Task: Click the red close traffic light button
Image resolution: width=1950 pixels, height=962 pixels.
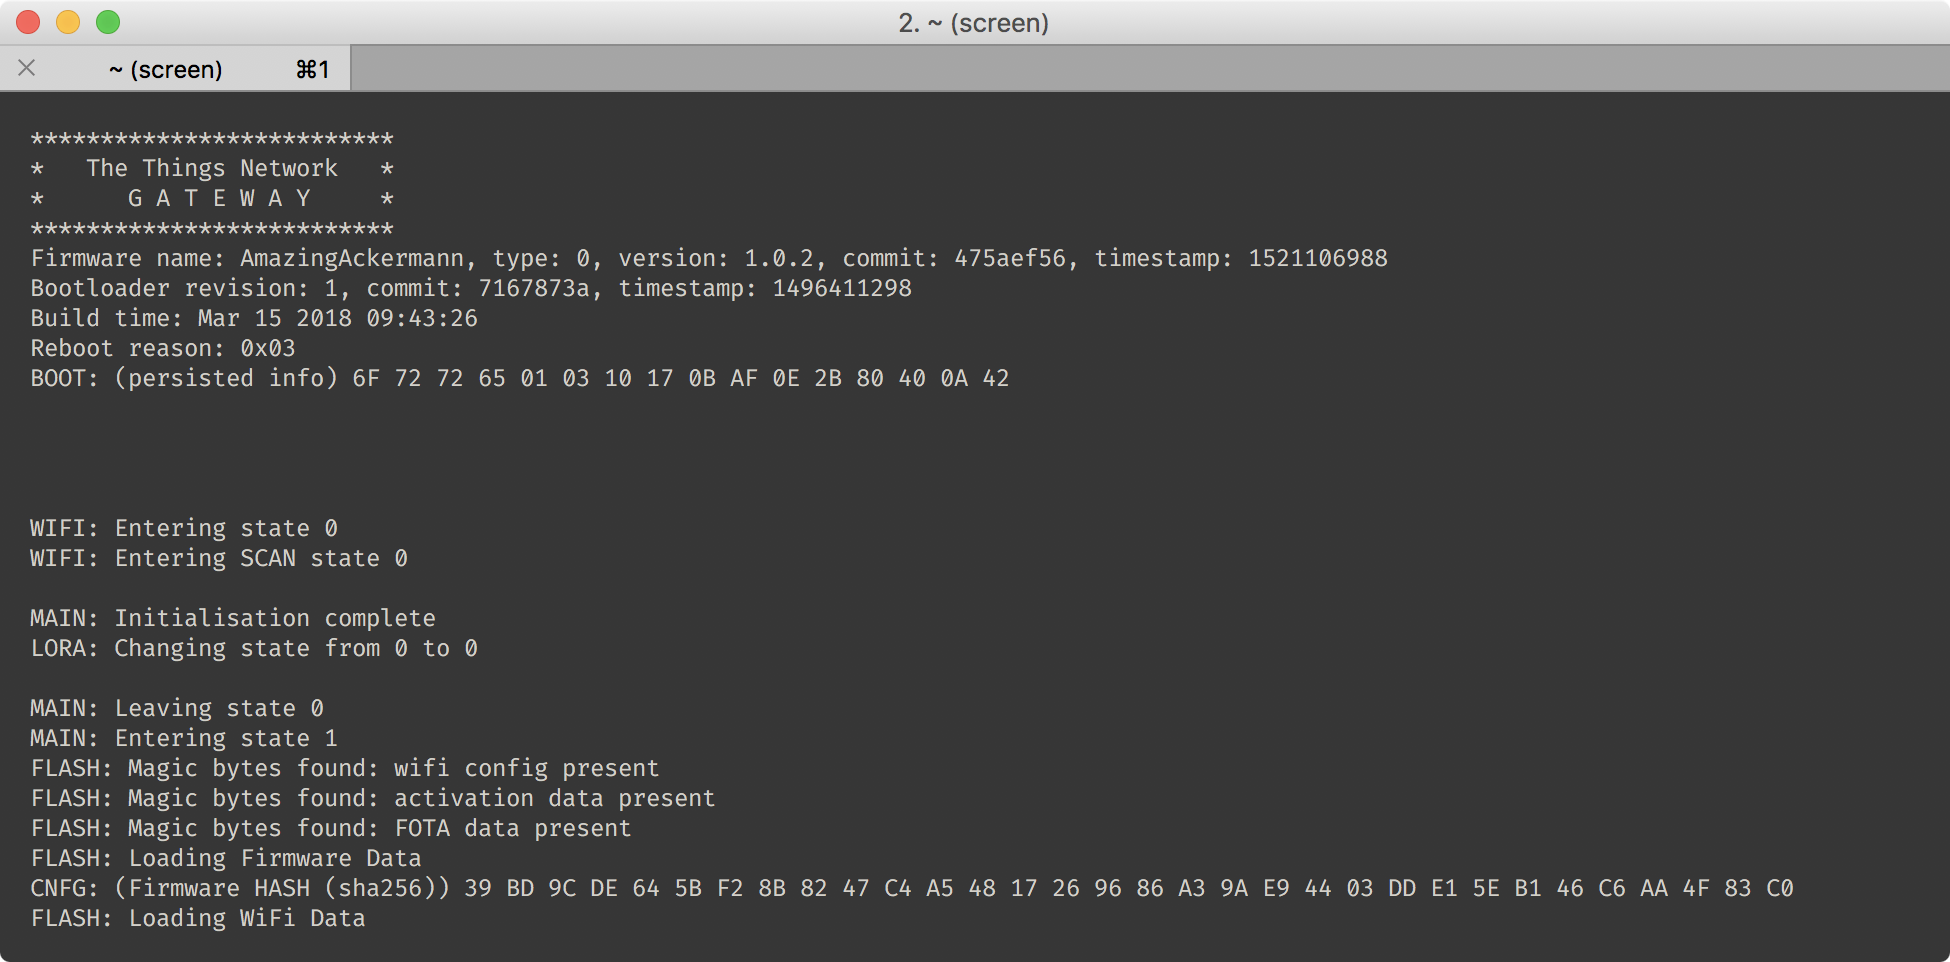Action: coord(27,21)
